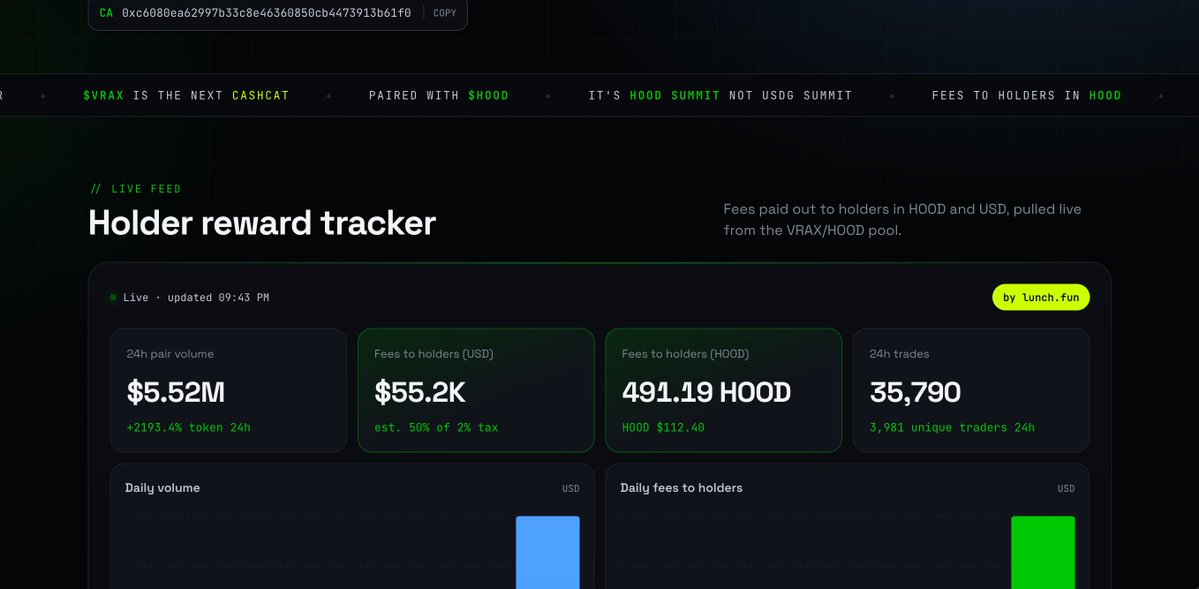Click the green Daily fees bar
The height and width of the screenshot is (589, 1199).
coord(1043,552)
